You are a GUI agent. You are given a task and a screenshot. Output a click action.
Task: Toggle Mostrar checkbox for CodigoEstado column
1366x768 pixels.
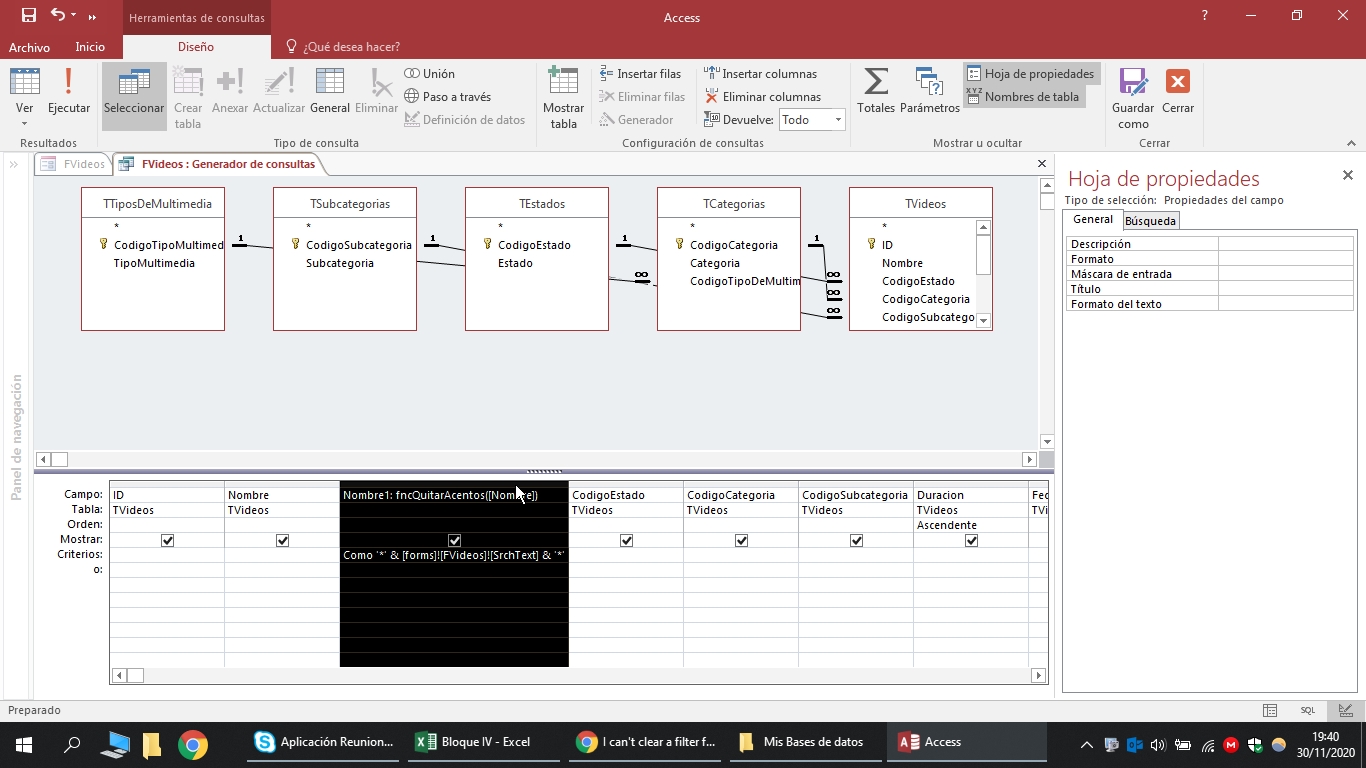point(626,540)
